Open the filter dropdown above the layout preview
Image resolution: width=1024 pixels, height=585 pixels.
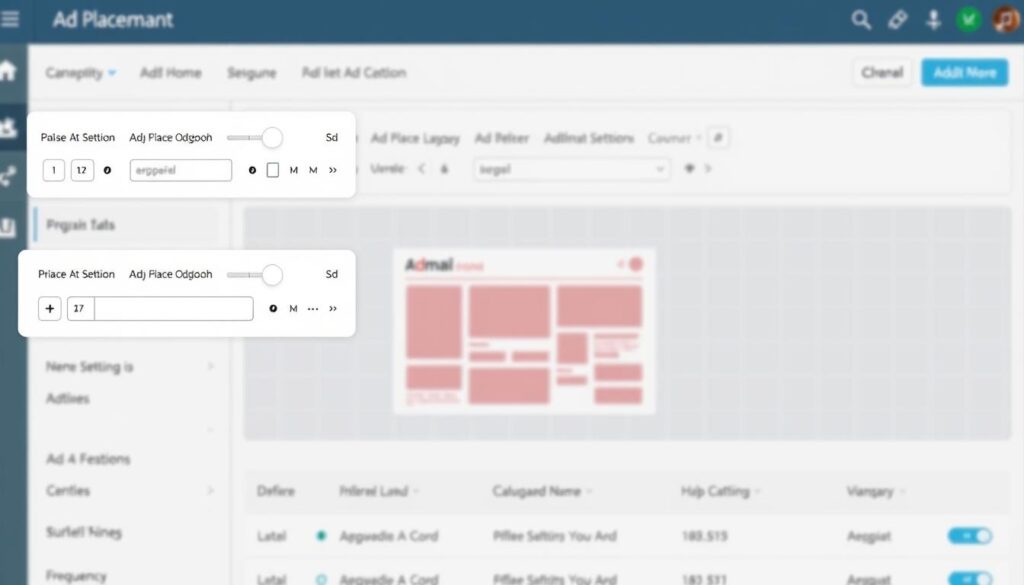(570, 170)
